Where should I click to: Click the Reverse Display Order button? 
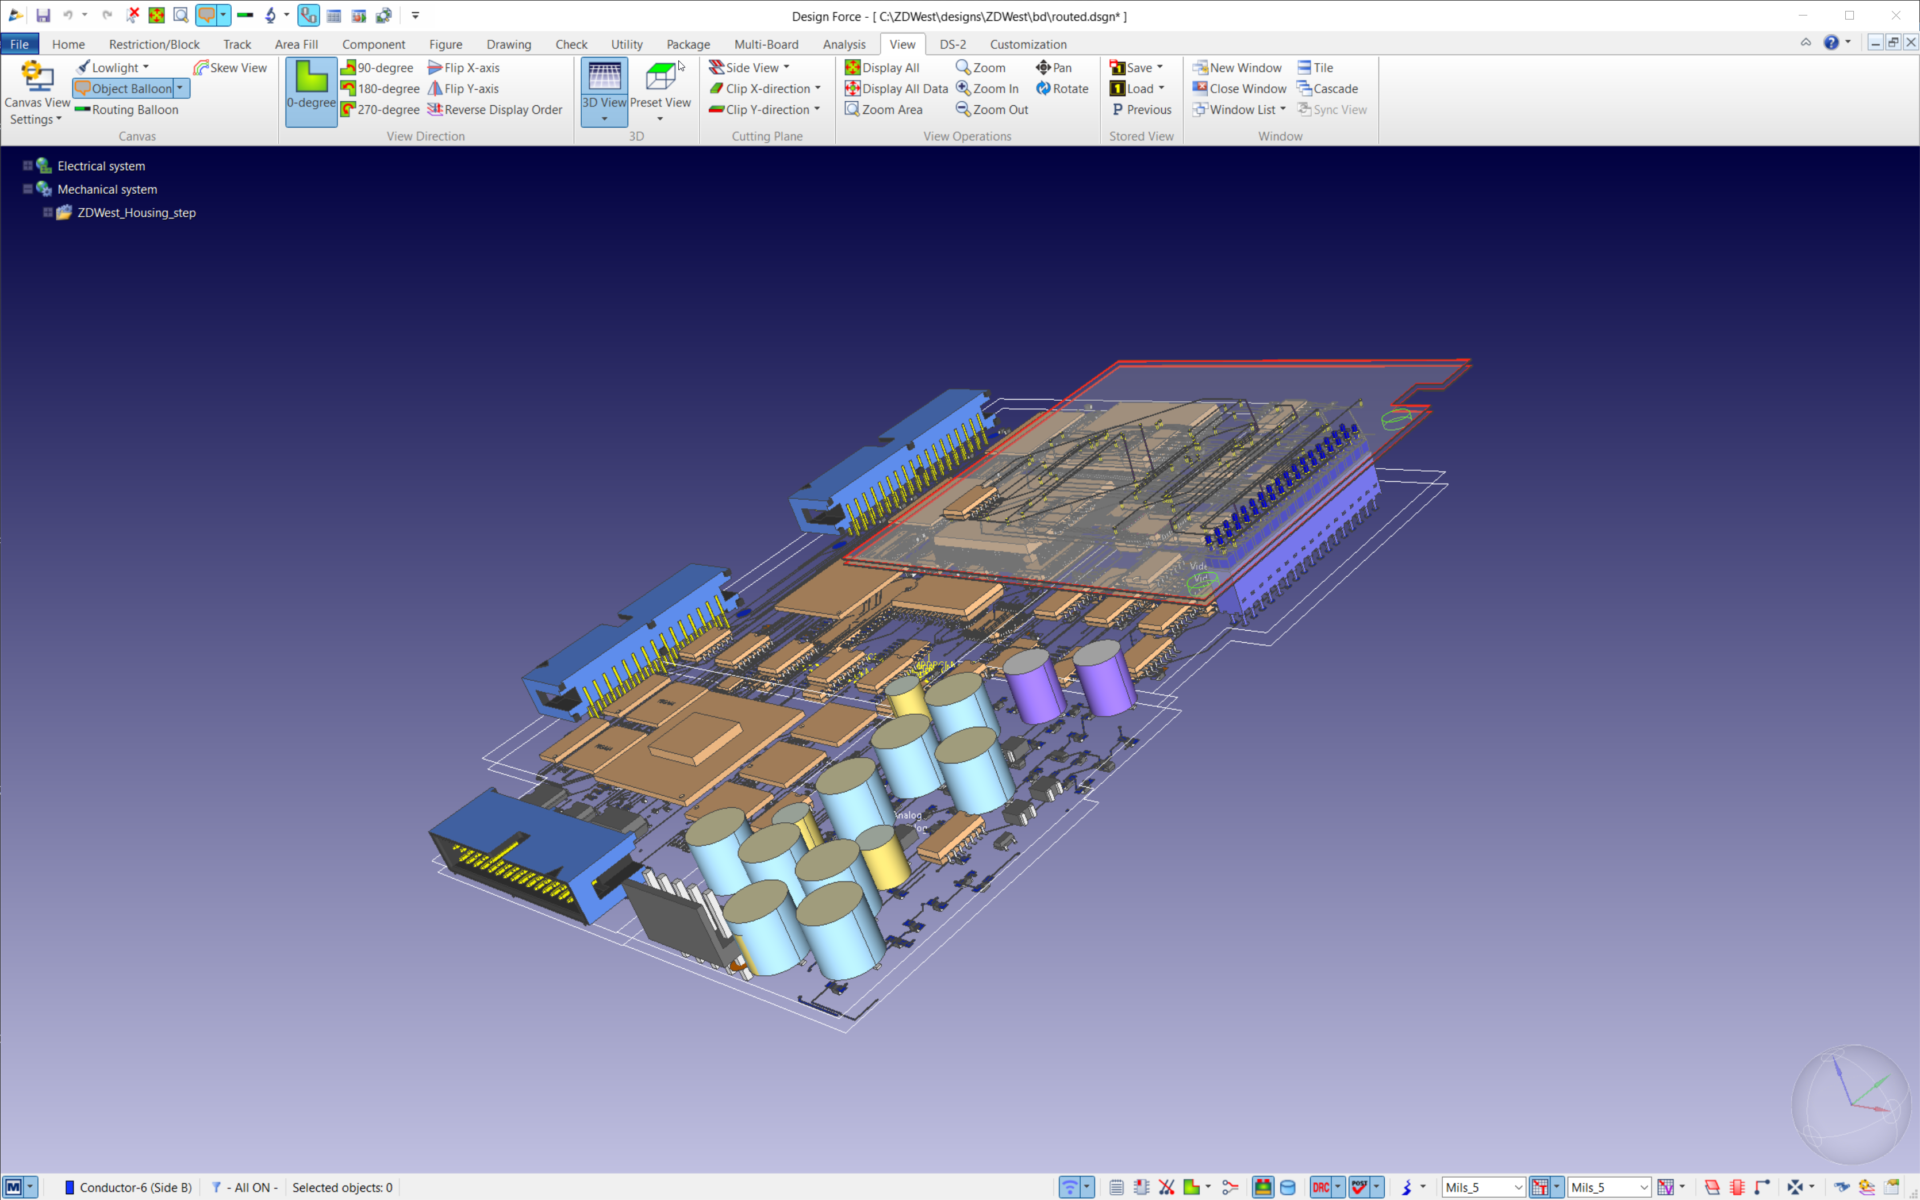496,110
